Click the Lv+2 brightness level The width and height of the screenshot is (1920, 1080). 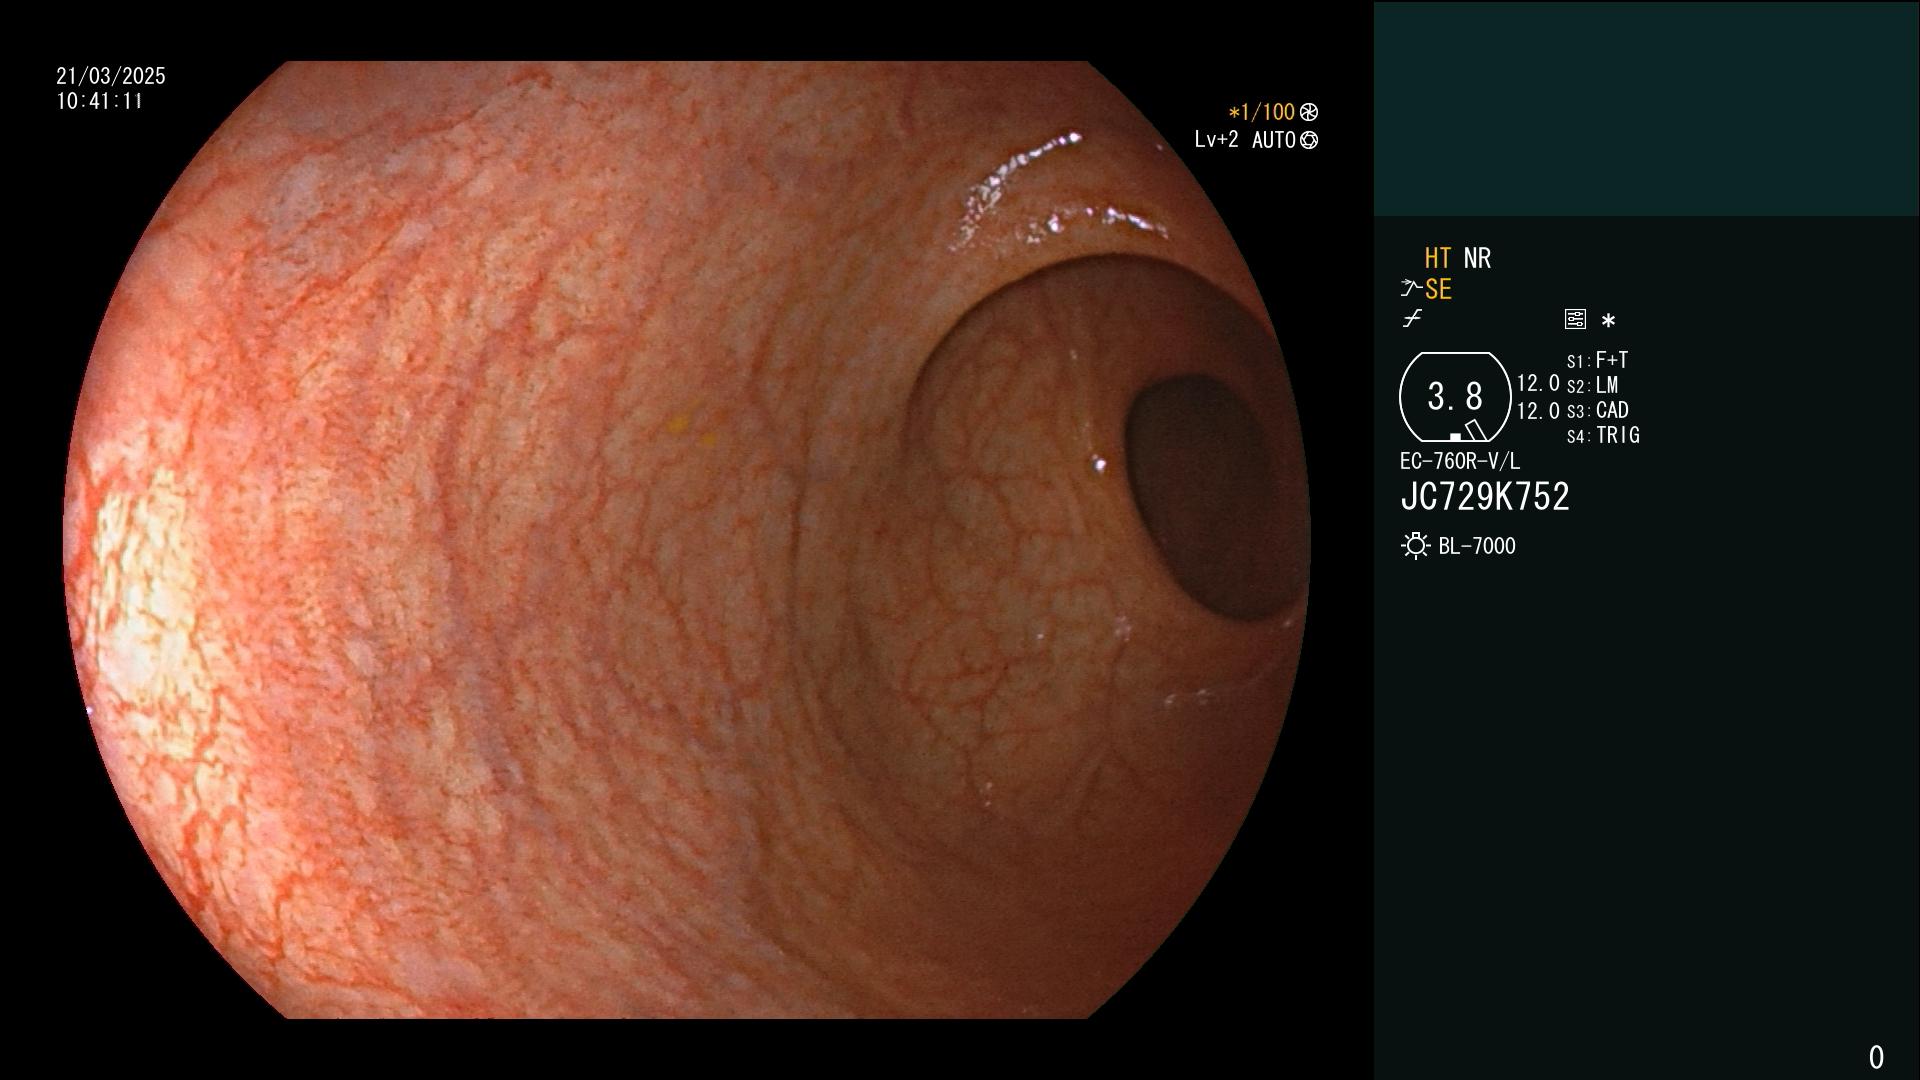(1217, 140)
